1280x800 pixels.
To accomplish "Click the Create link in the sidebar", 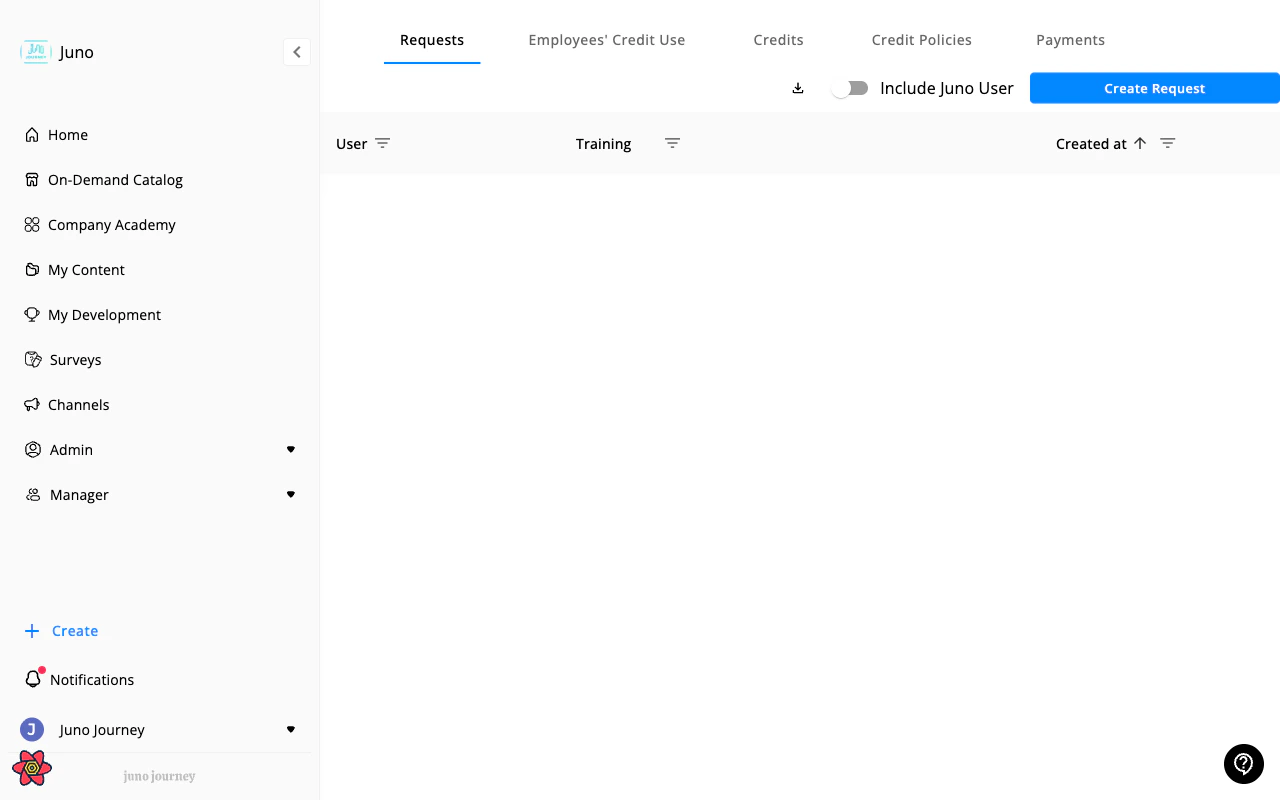I will (x=74, y=630).
